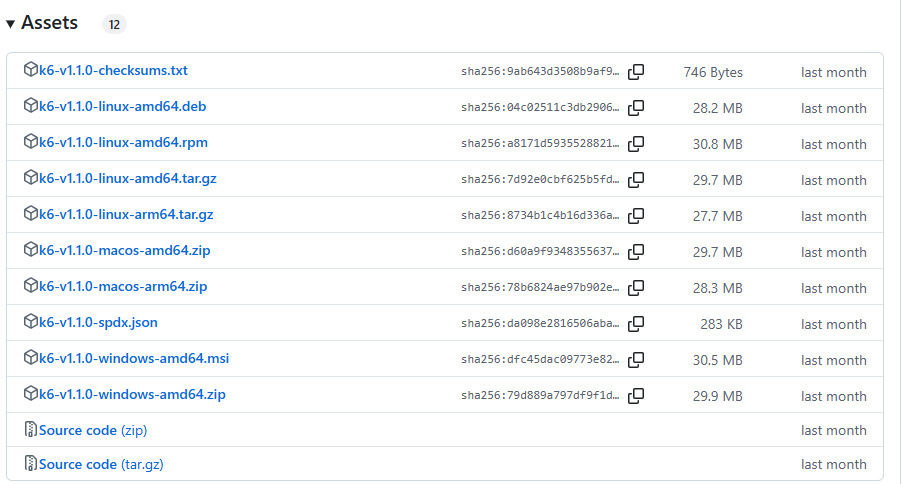The width and height of the screenshot is (909, 484).
Task: Click last month timestamp on windows-amd64.msi row
Action: click(x=834, y=360)
